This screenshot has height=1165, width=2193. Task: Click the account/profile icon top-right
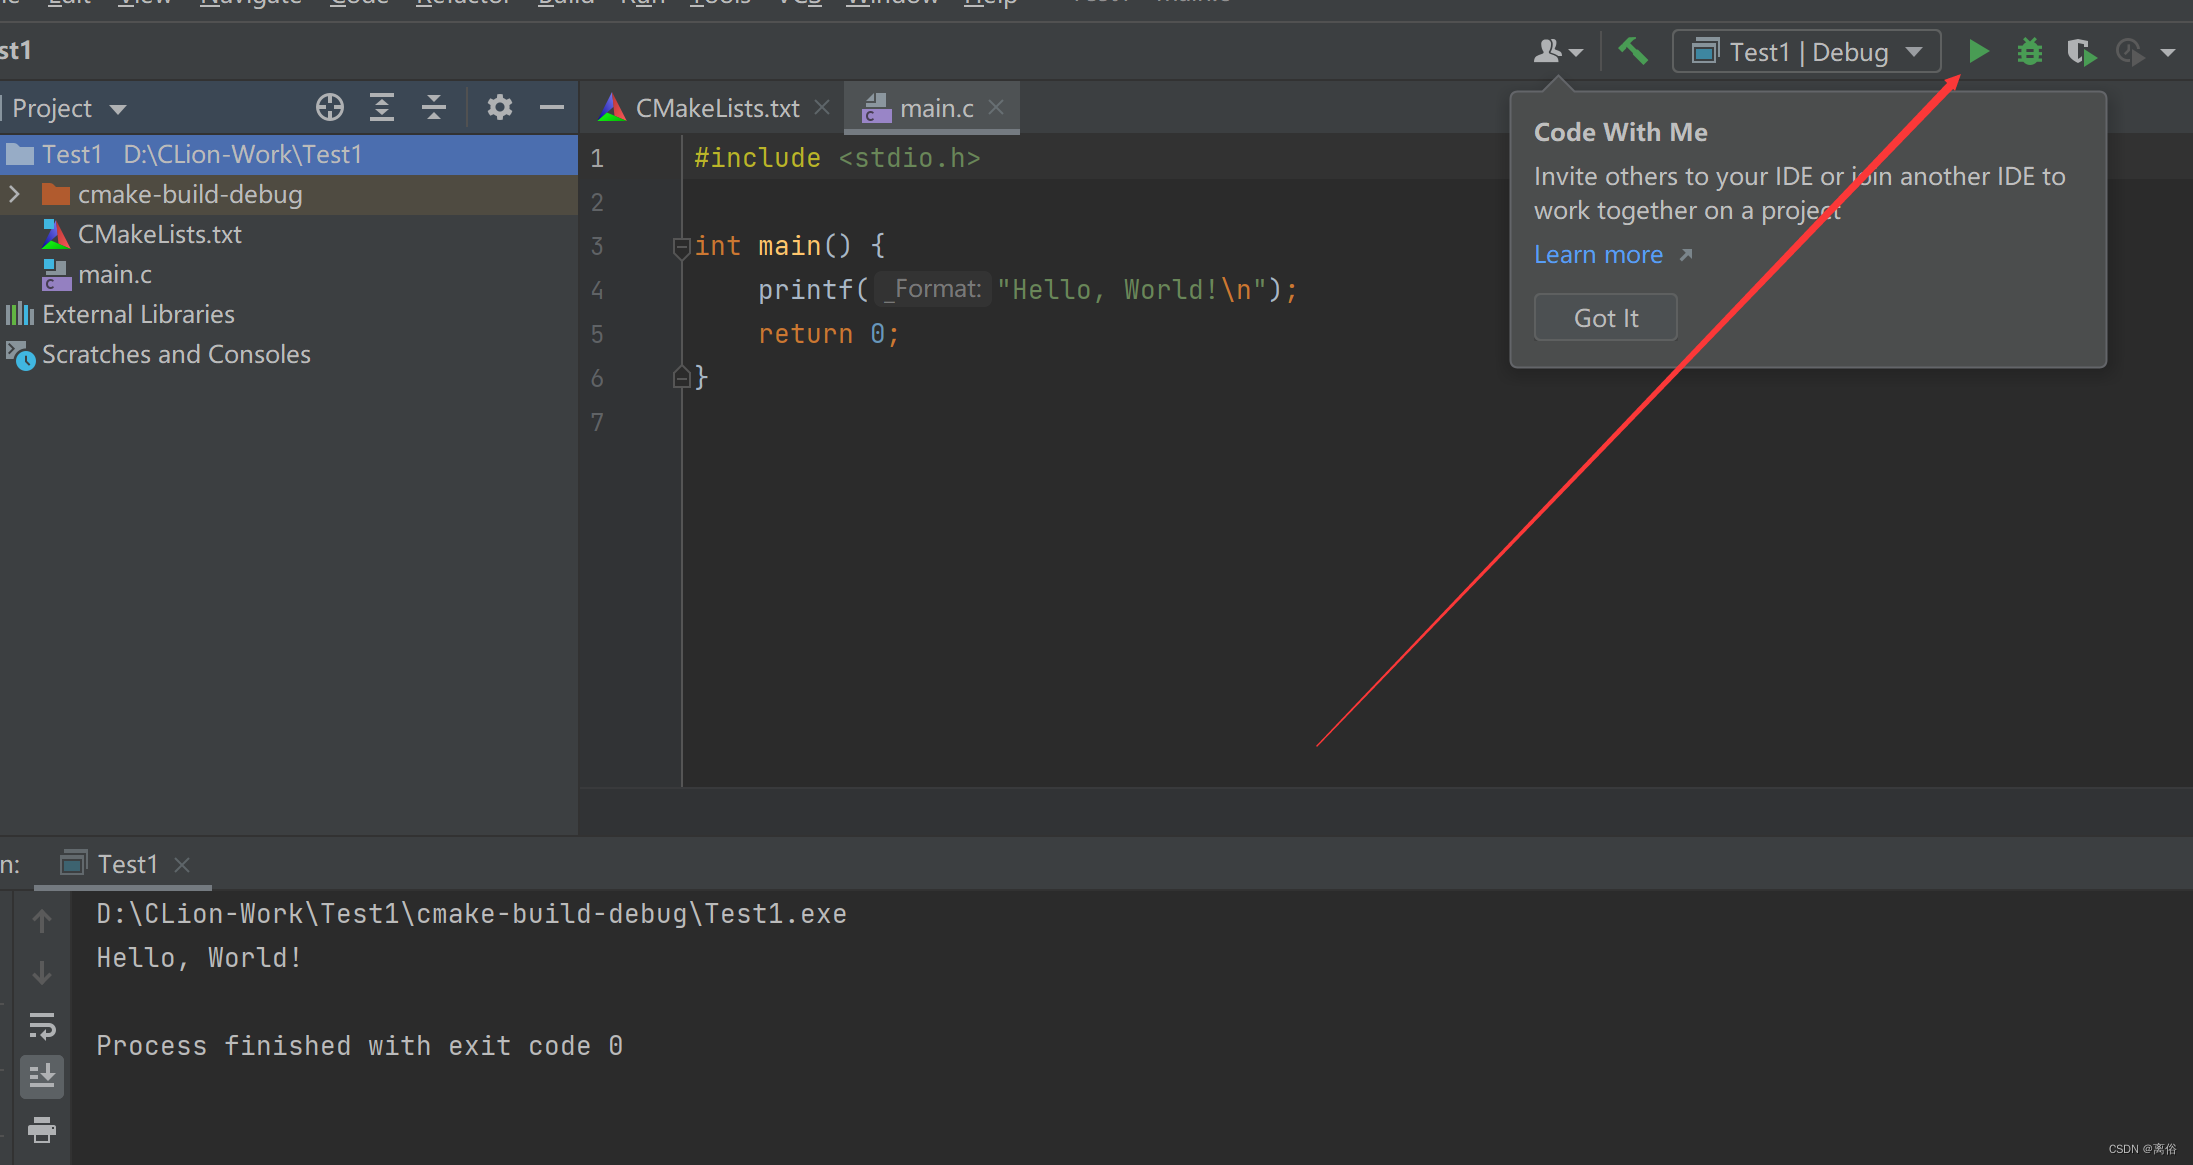point(1548,52)
